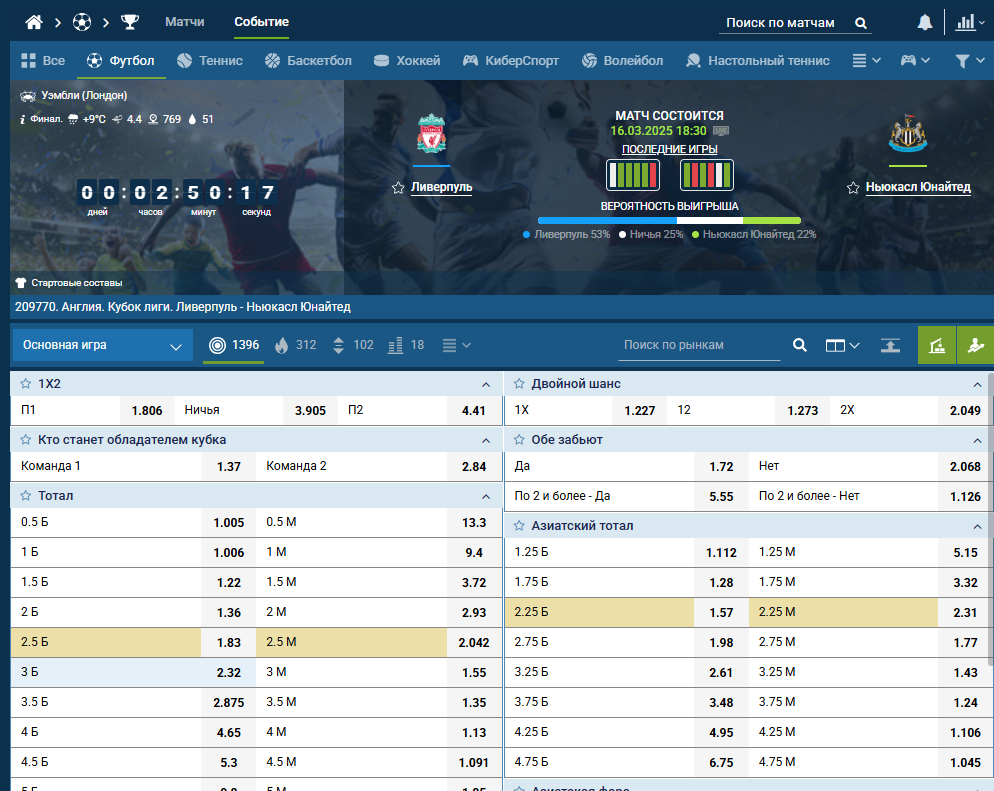The image size is (994, 791).
Task: Open the Настольный теннис tab
Action: 758,61
